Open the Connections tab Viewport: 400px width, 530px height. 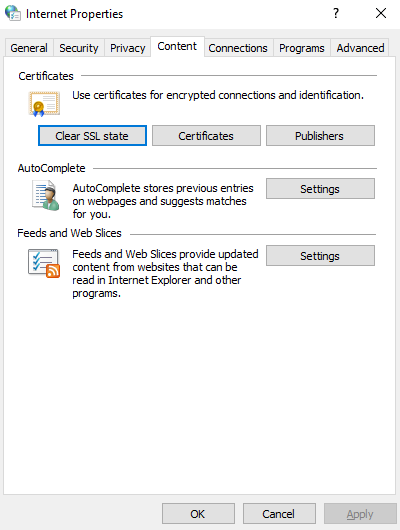(x=238, y=48)
